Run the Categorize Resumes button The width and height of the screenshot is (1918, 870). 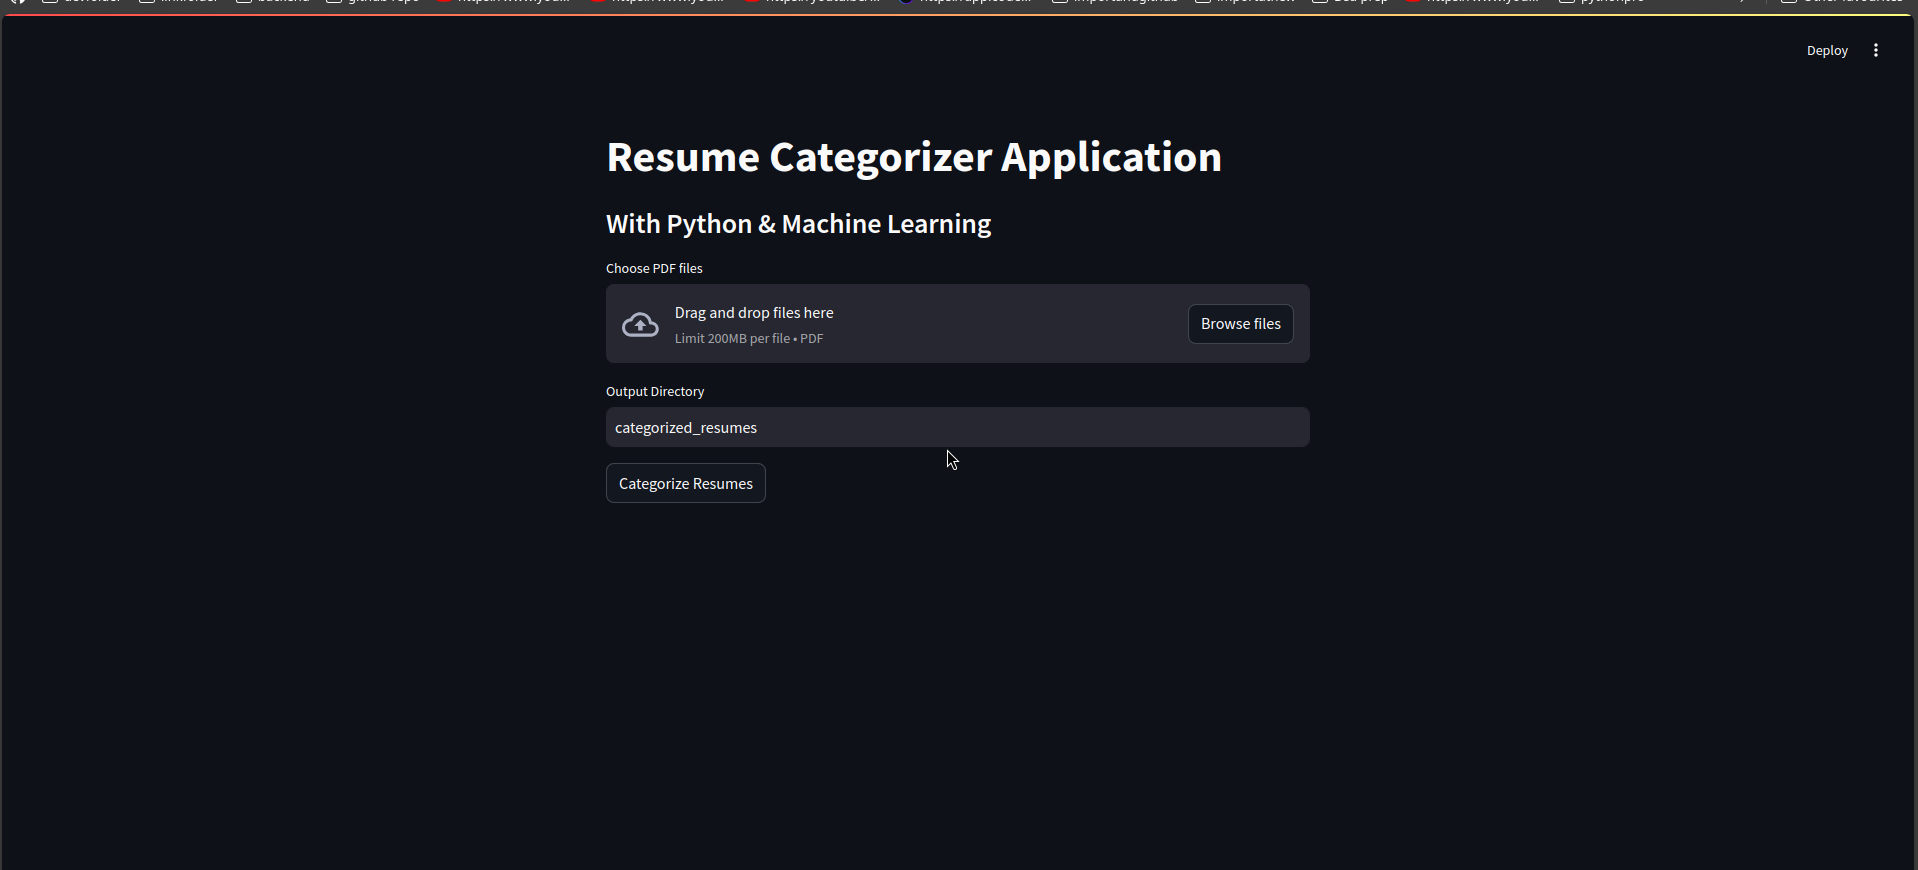tap(686, 483)
